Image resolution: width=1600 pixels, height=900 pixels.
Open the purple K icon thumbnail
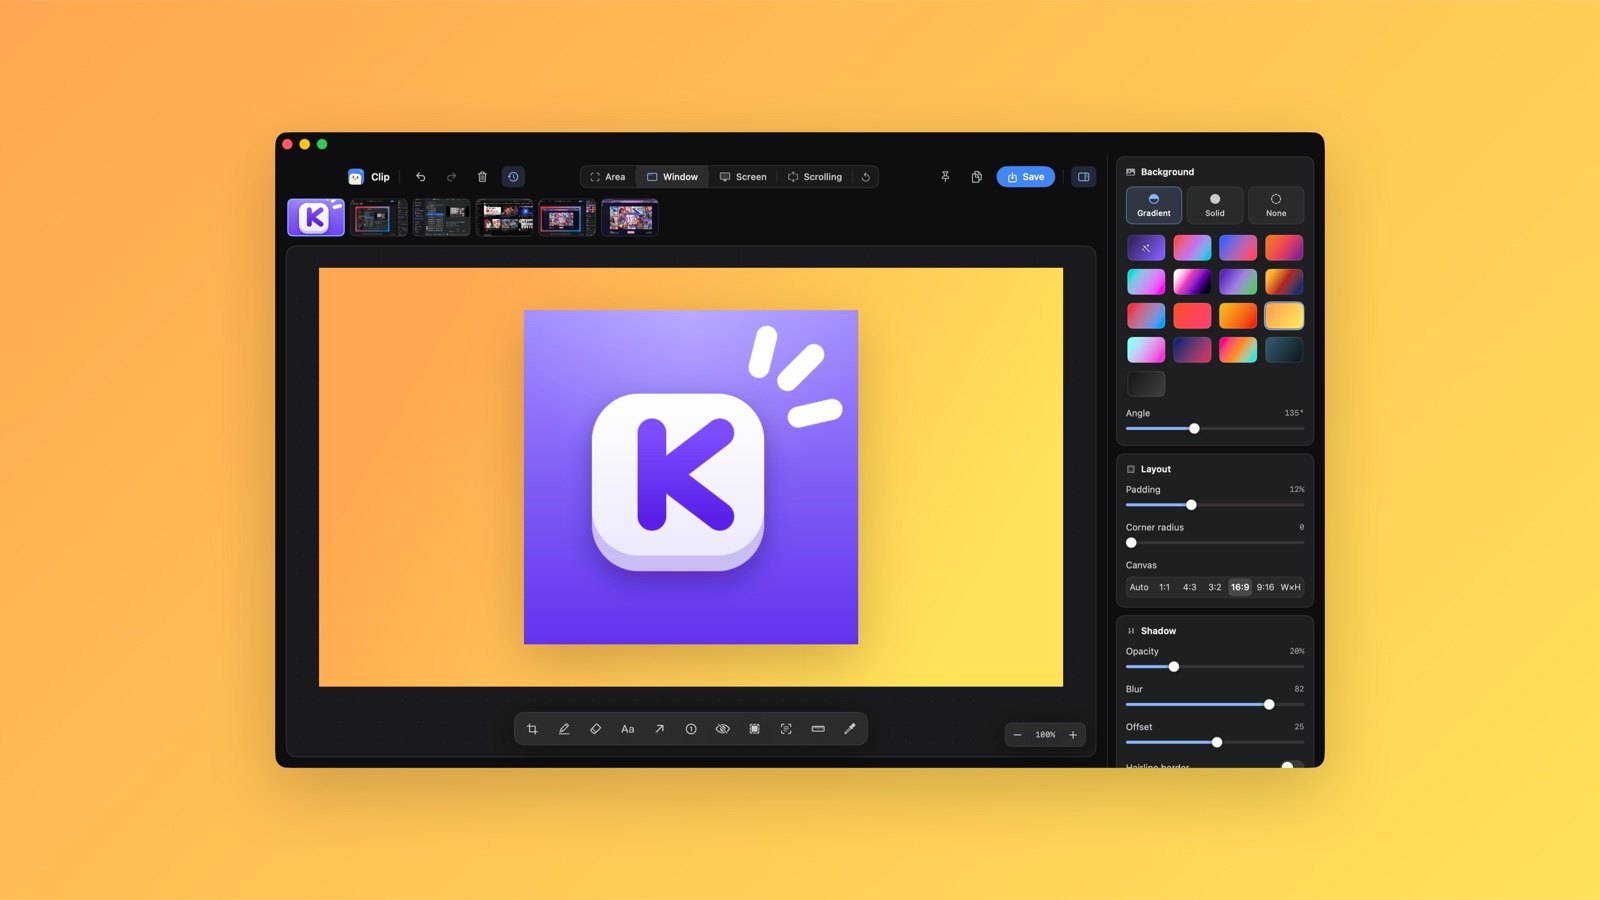tap(316, 217)
